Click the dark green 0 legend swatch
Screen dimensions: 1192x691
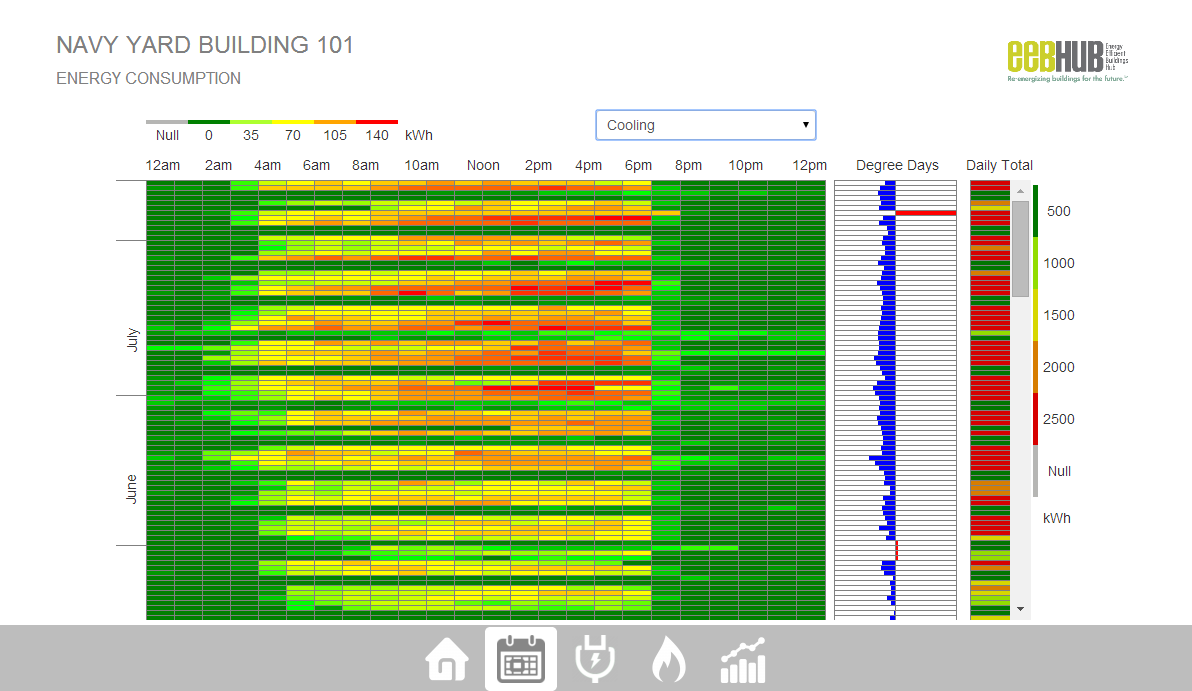[x=208, y=122]
